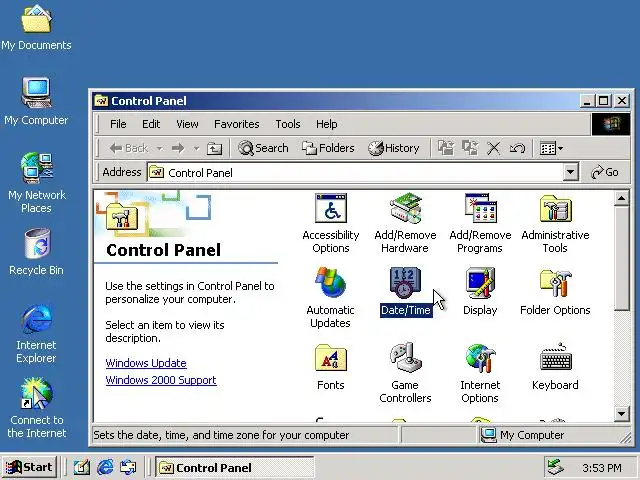
Task: Click the network tray icon
Action: 556,467
